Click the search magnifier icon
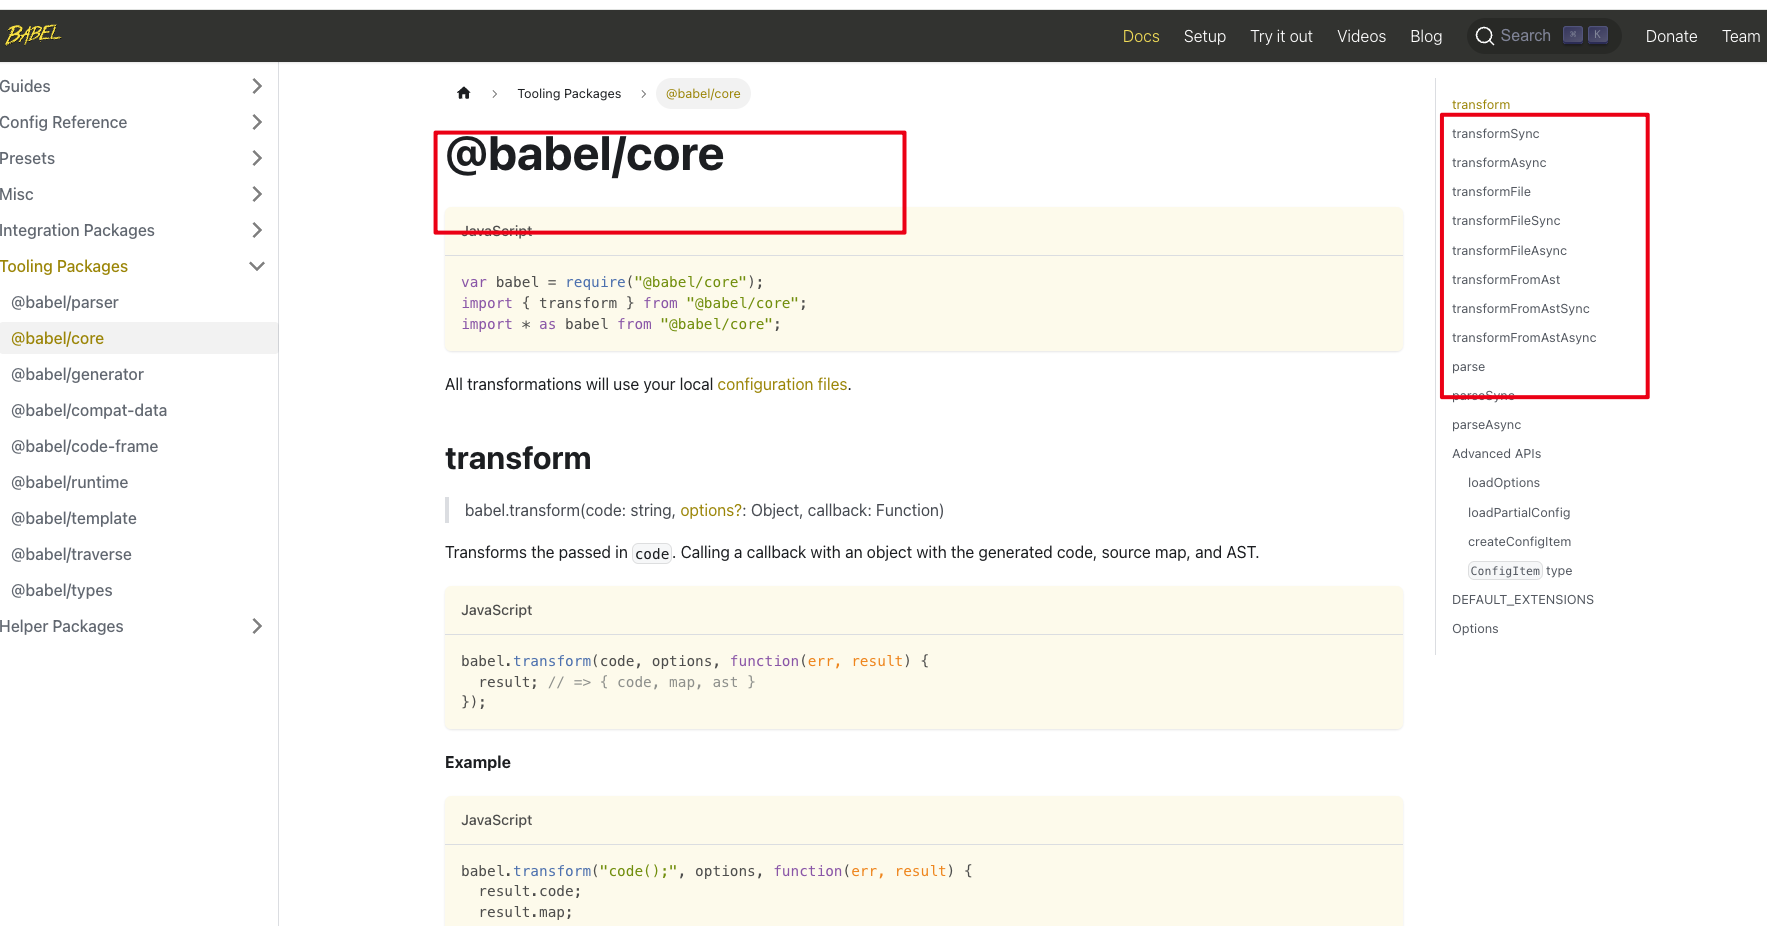This screenshot has height=926, width=1767. (x=1484, y=35)
